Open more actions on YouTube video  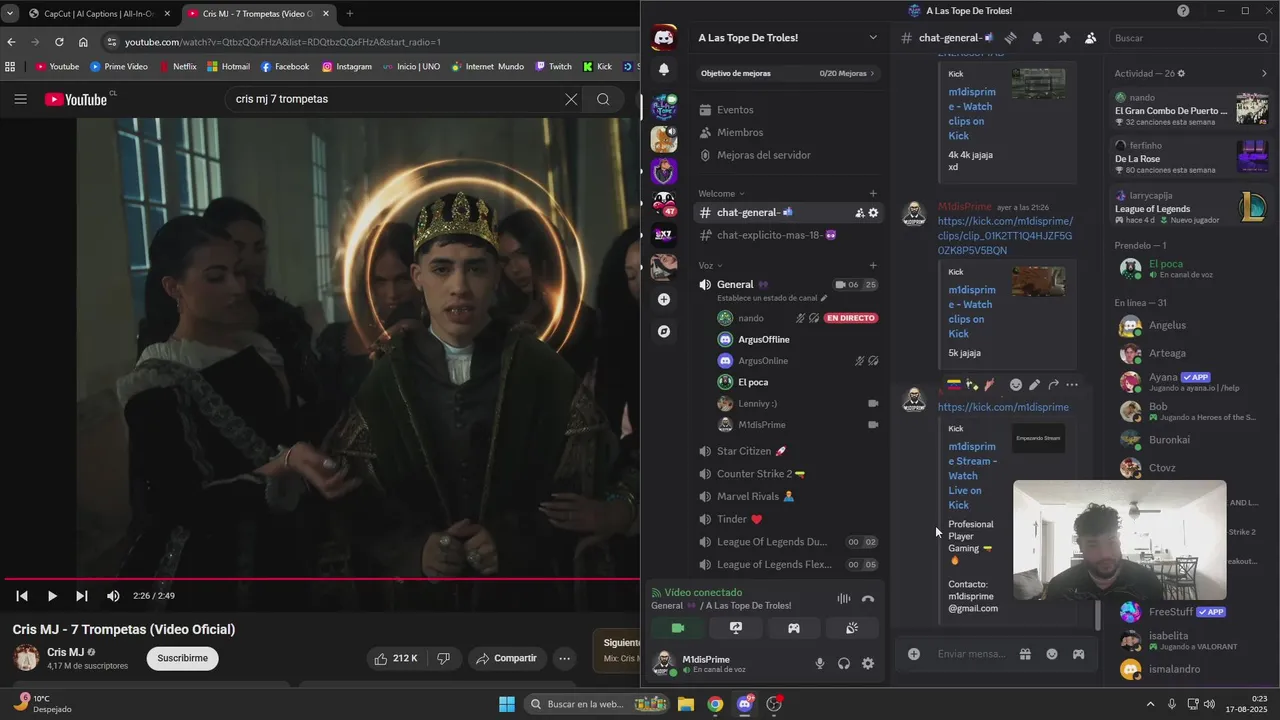pyautogui.click(x=565, y=658)
